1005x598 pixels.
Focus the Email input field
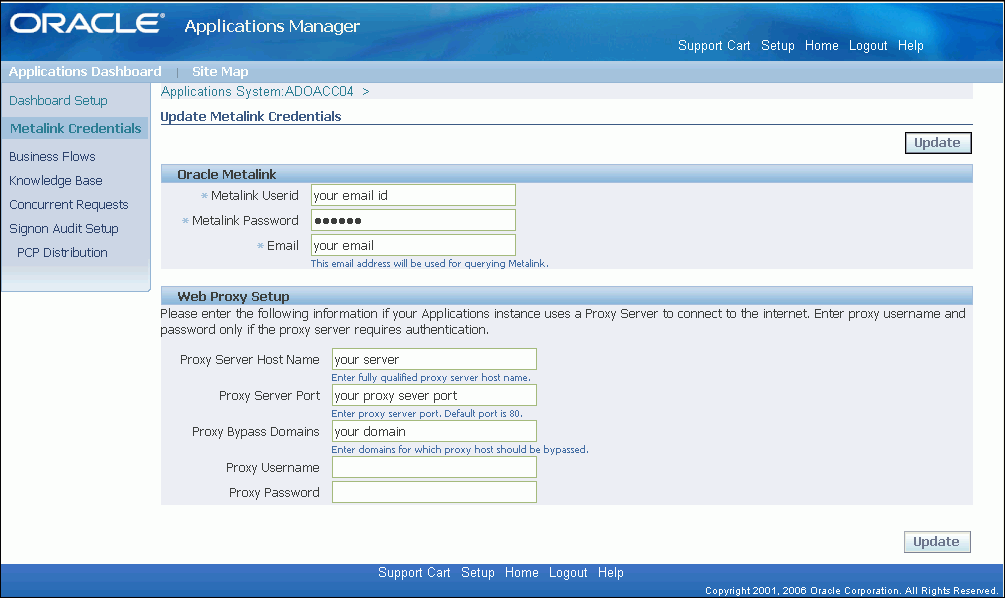[x=413, y=245]
